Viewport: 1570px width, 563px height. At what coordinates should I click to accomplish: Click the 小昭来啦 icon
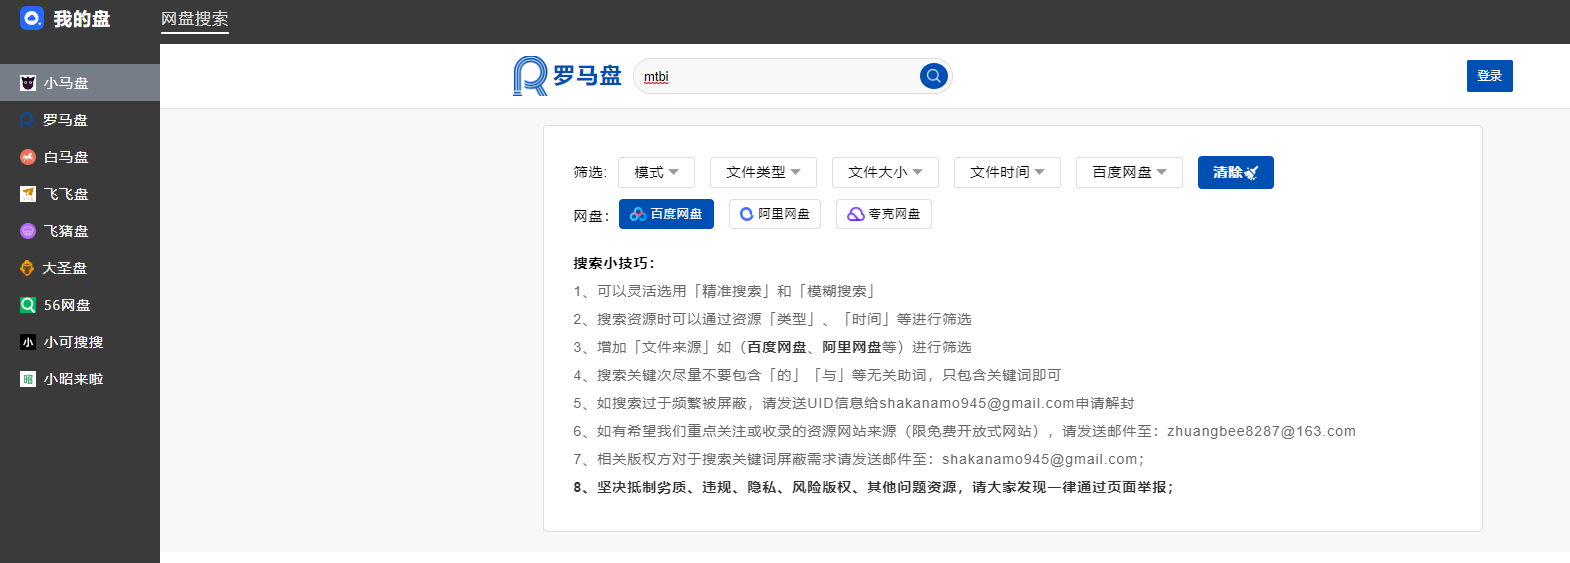pyautogui.click(x=28, y=379)
